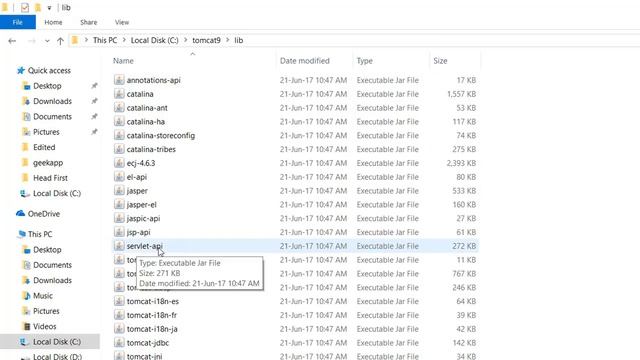Open pinned Downloads under Quick access

coord(52,101)
